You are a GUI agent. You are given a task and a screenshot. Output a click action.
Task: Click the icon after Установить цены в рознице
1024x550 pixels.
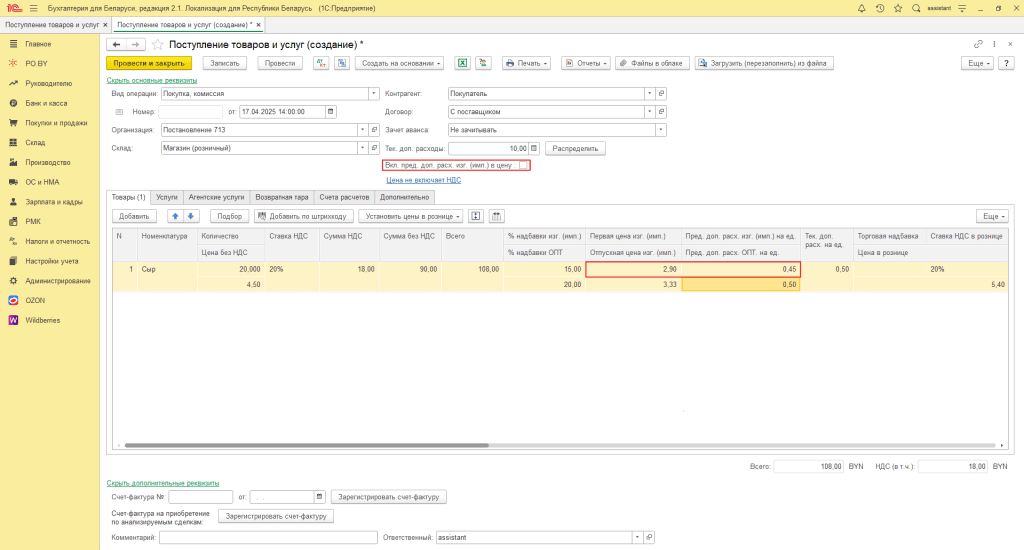point(475,216)
